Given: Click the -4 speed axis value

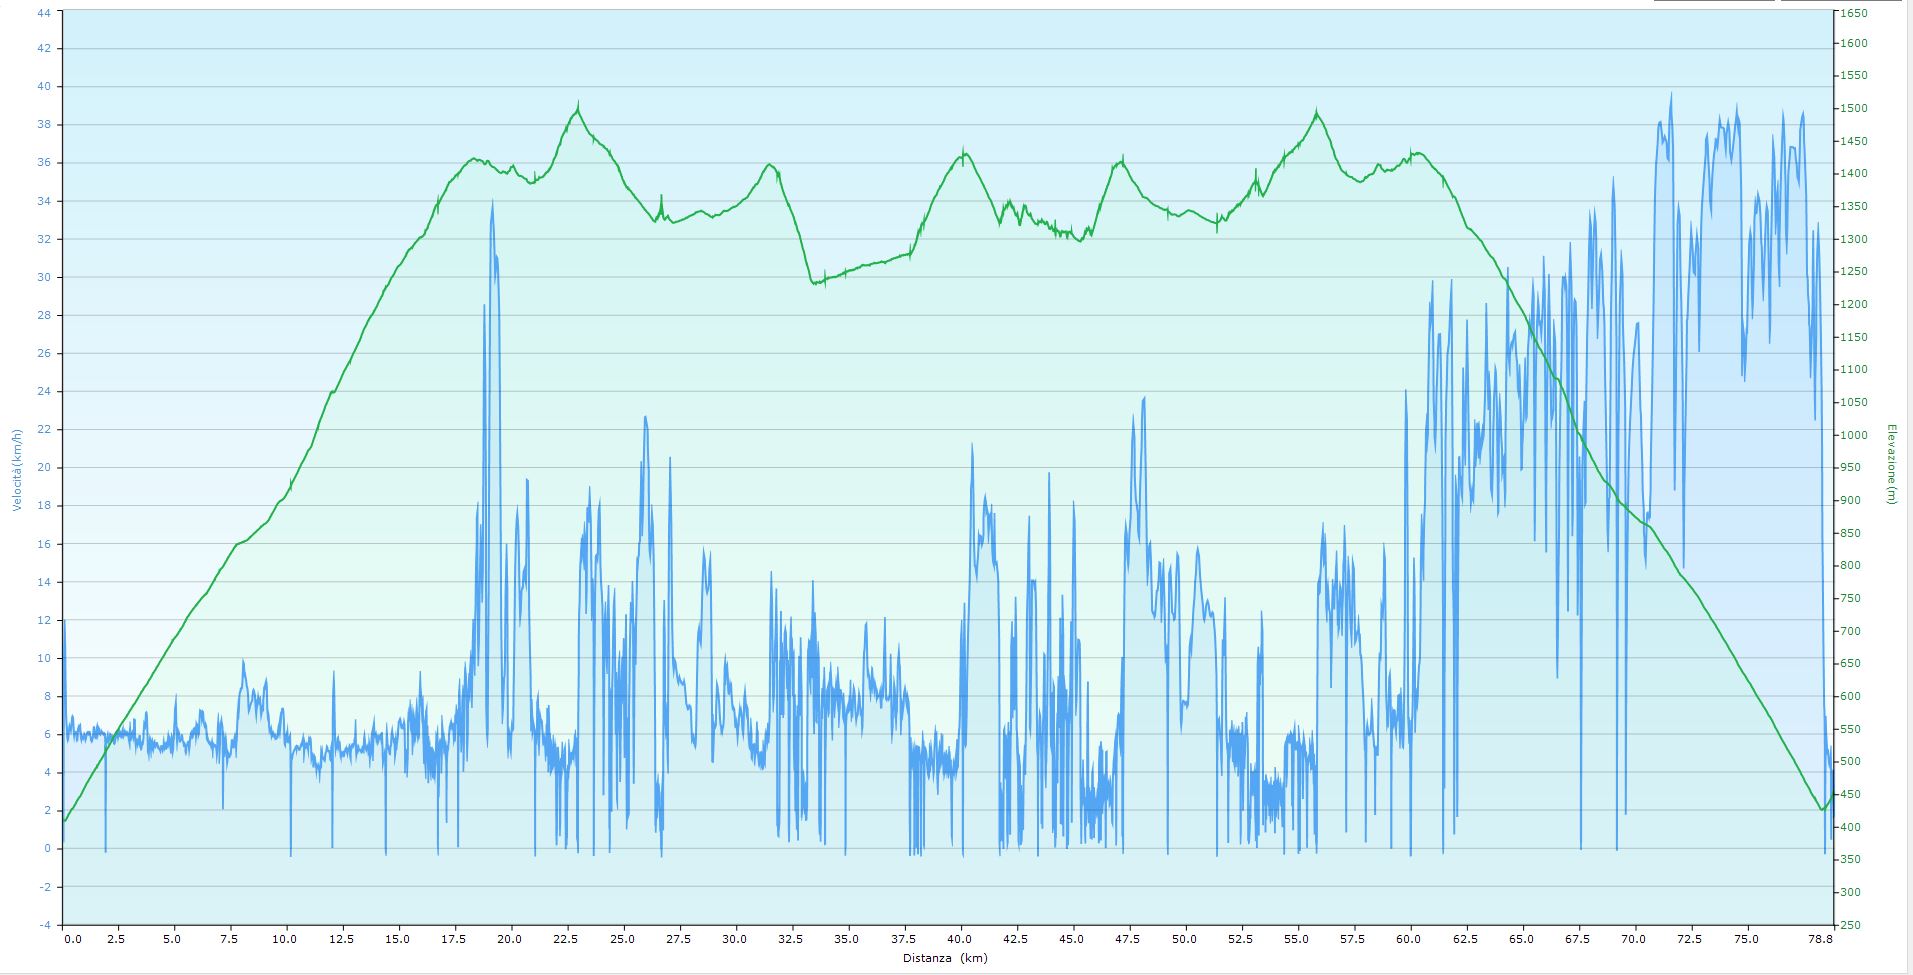Looking at the screenshot, I should tap(45, 924).
